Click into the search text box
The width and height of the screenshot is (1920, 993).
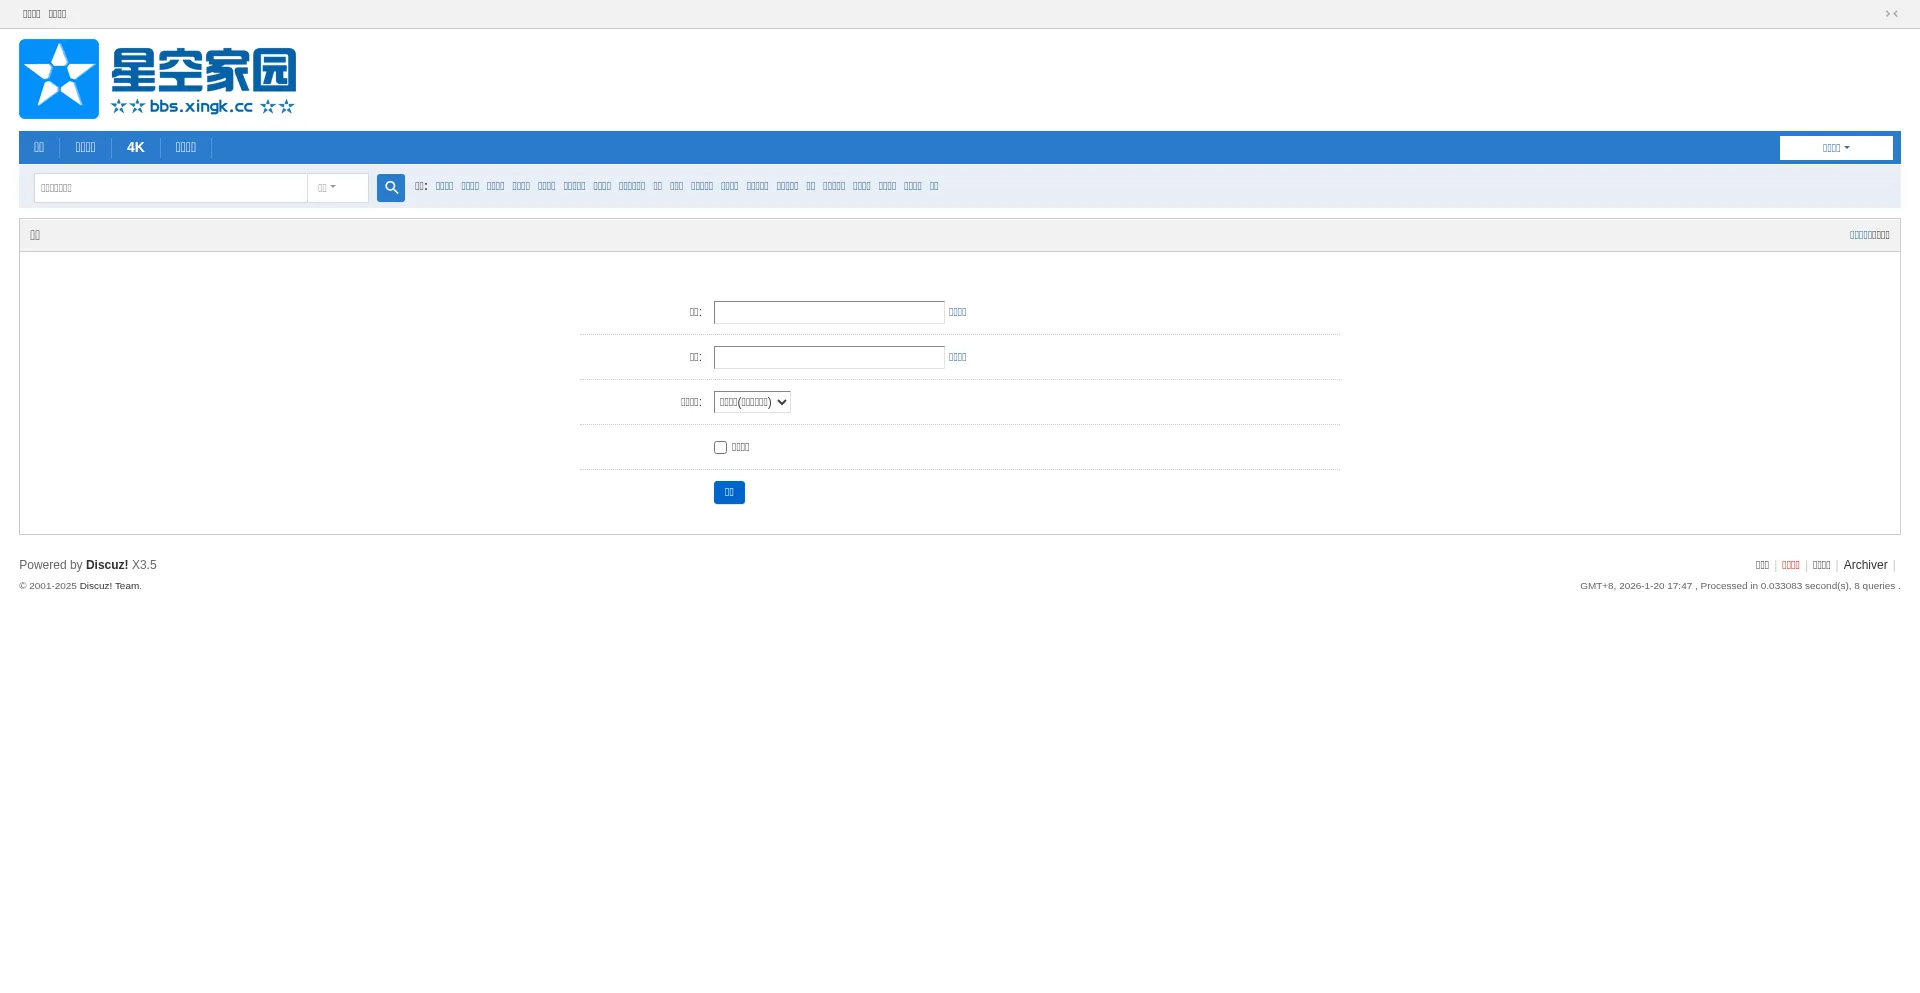(x=170, y=188)
